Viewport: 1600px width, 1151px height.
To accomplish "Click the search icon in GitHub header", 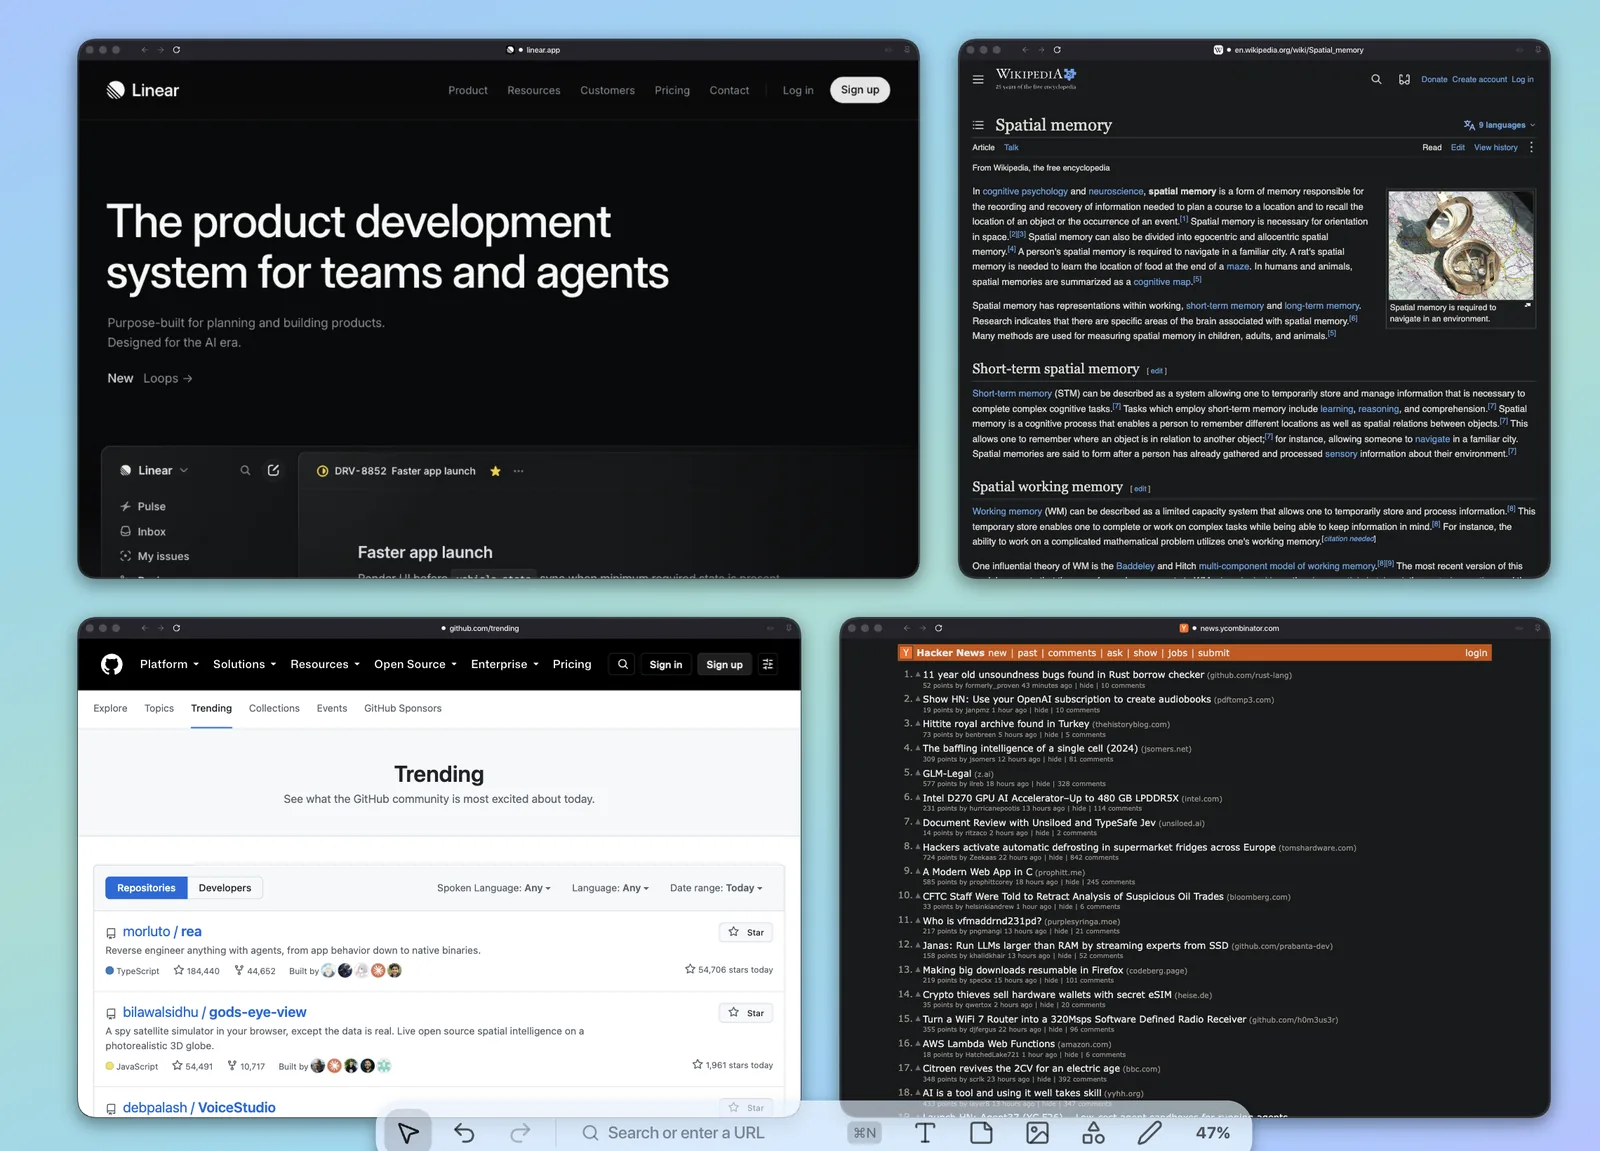I will [x=623, y=664].
